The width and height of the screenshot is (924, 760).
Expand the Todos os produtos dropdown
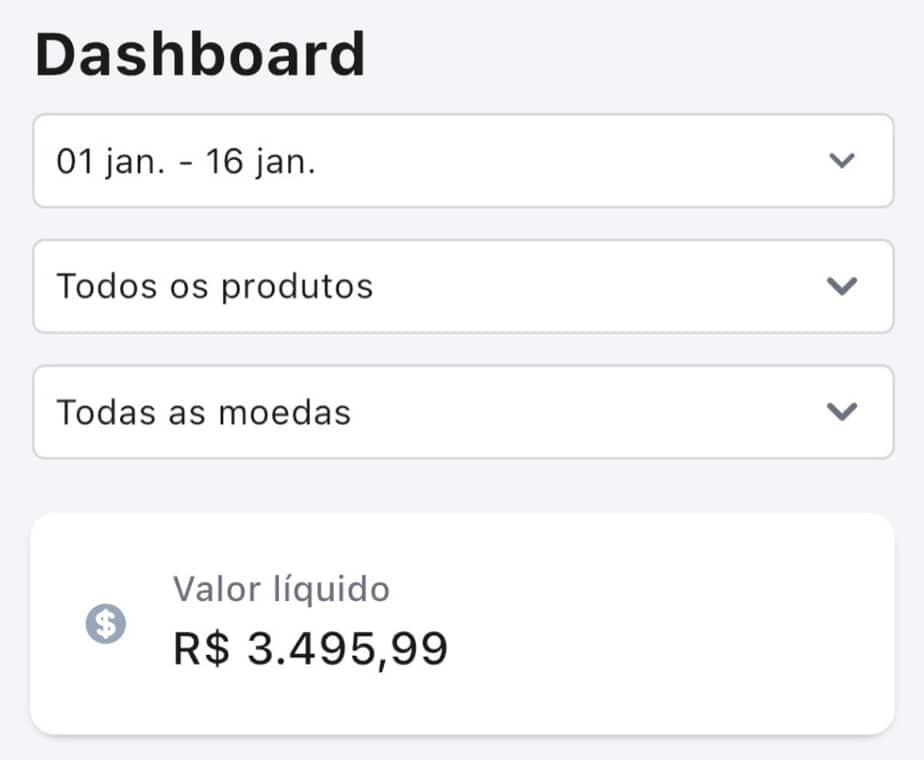[x=462, y=286]
